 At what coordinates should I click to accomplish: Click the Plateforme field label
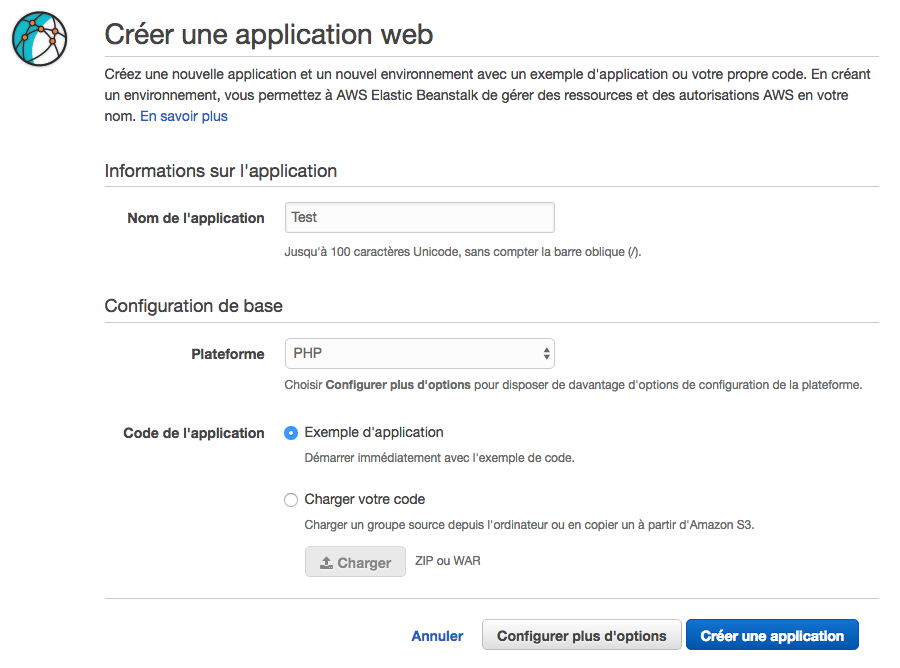227,354
